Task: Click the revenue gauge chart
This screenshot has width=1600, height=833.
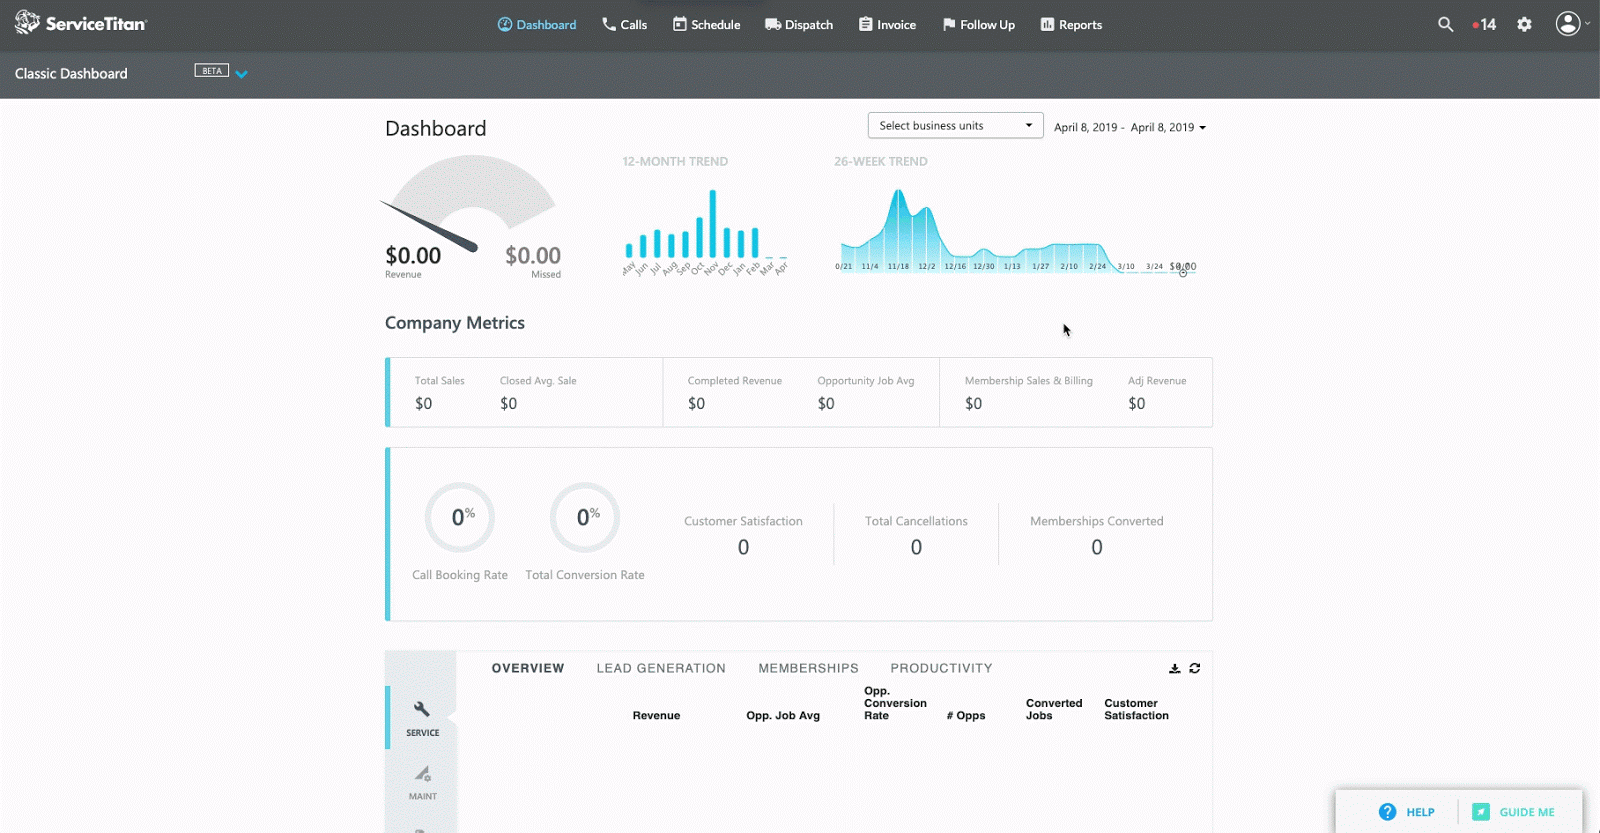Action: tap(470, 205)
